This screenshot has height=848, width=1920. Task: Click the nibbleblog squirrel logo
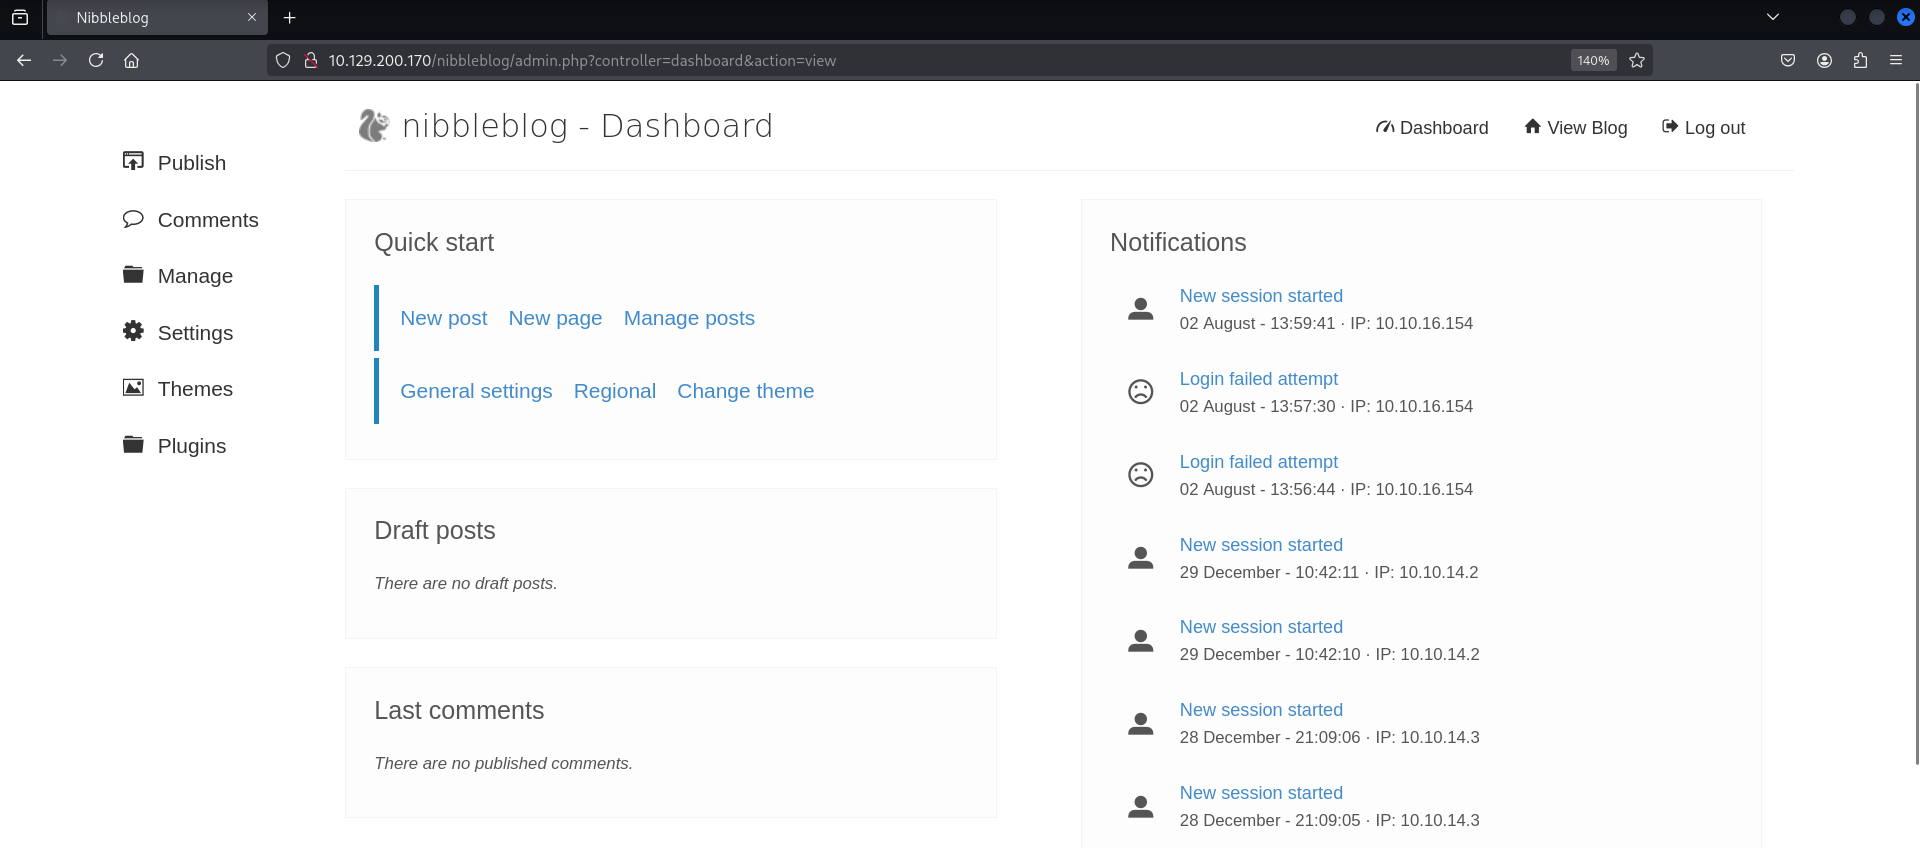point(373,126)
